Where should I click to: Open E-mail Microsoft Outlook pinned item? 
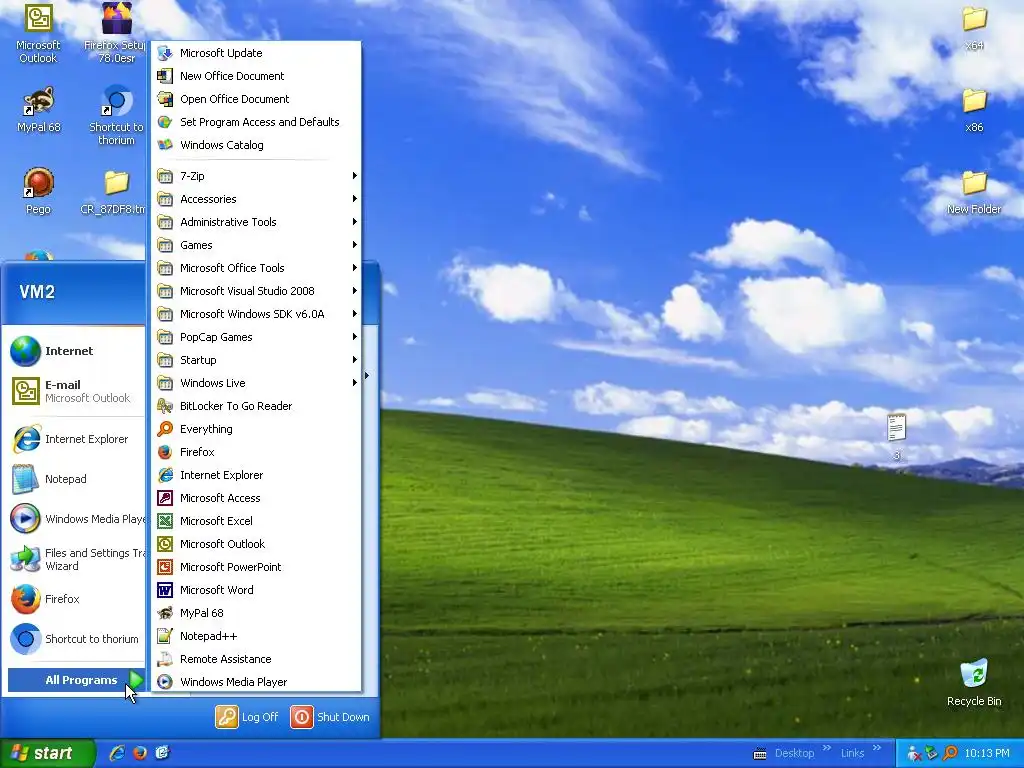pyautogui.click(x=75, y=391)
